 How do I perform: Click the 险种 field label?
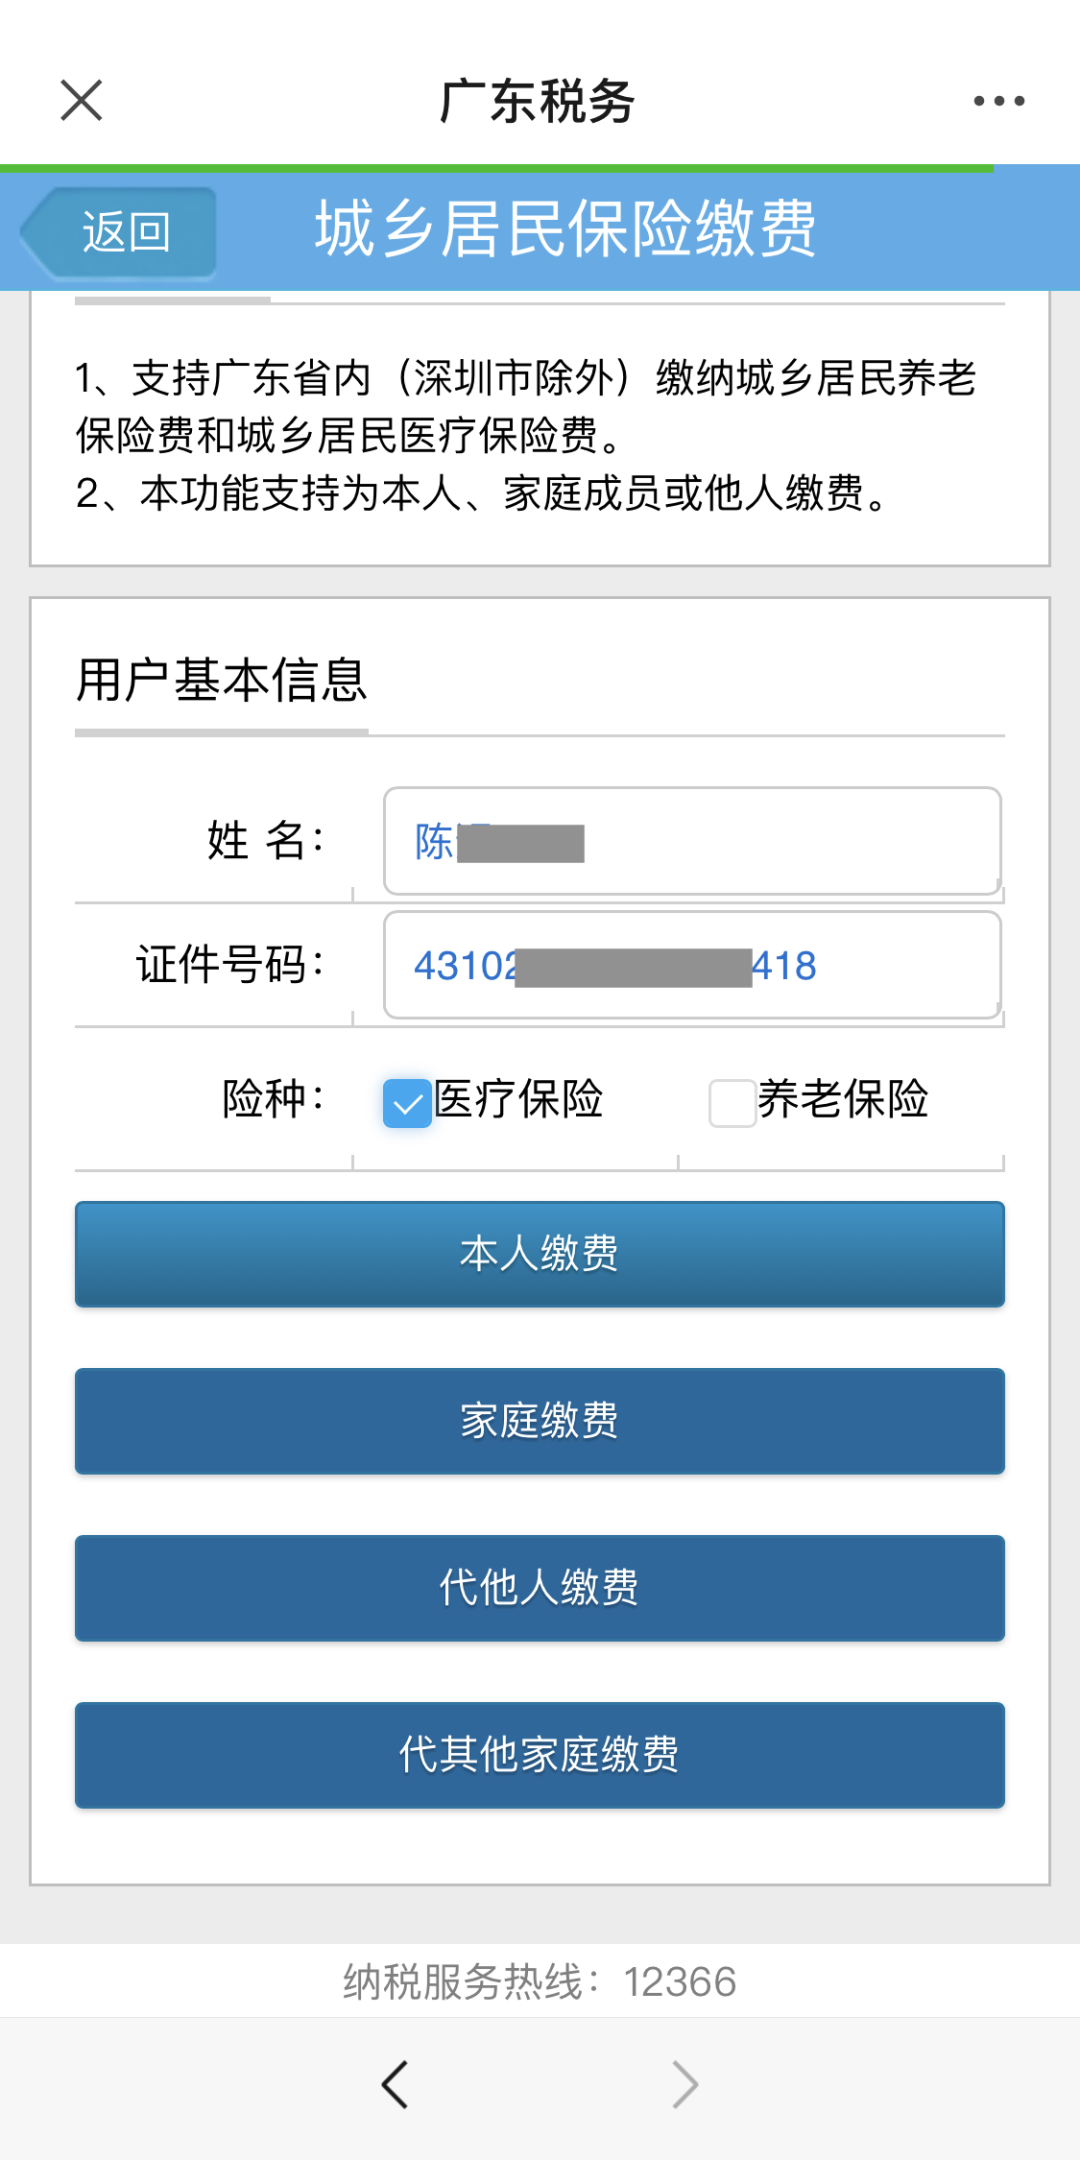click(x=273, y=1098)
